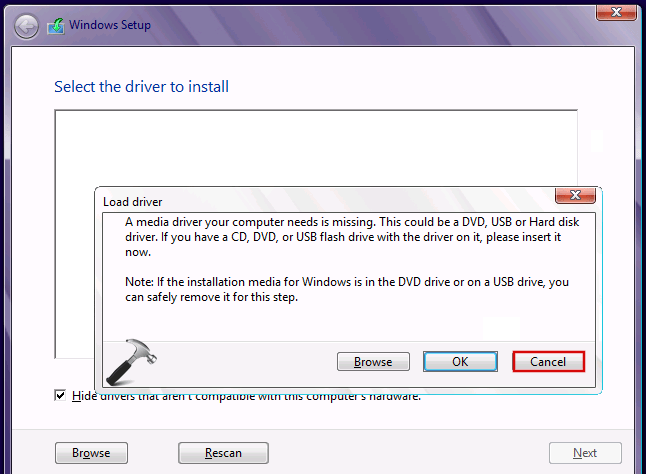Close the Load driver dialog

click(x=575, y=195)
